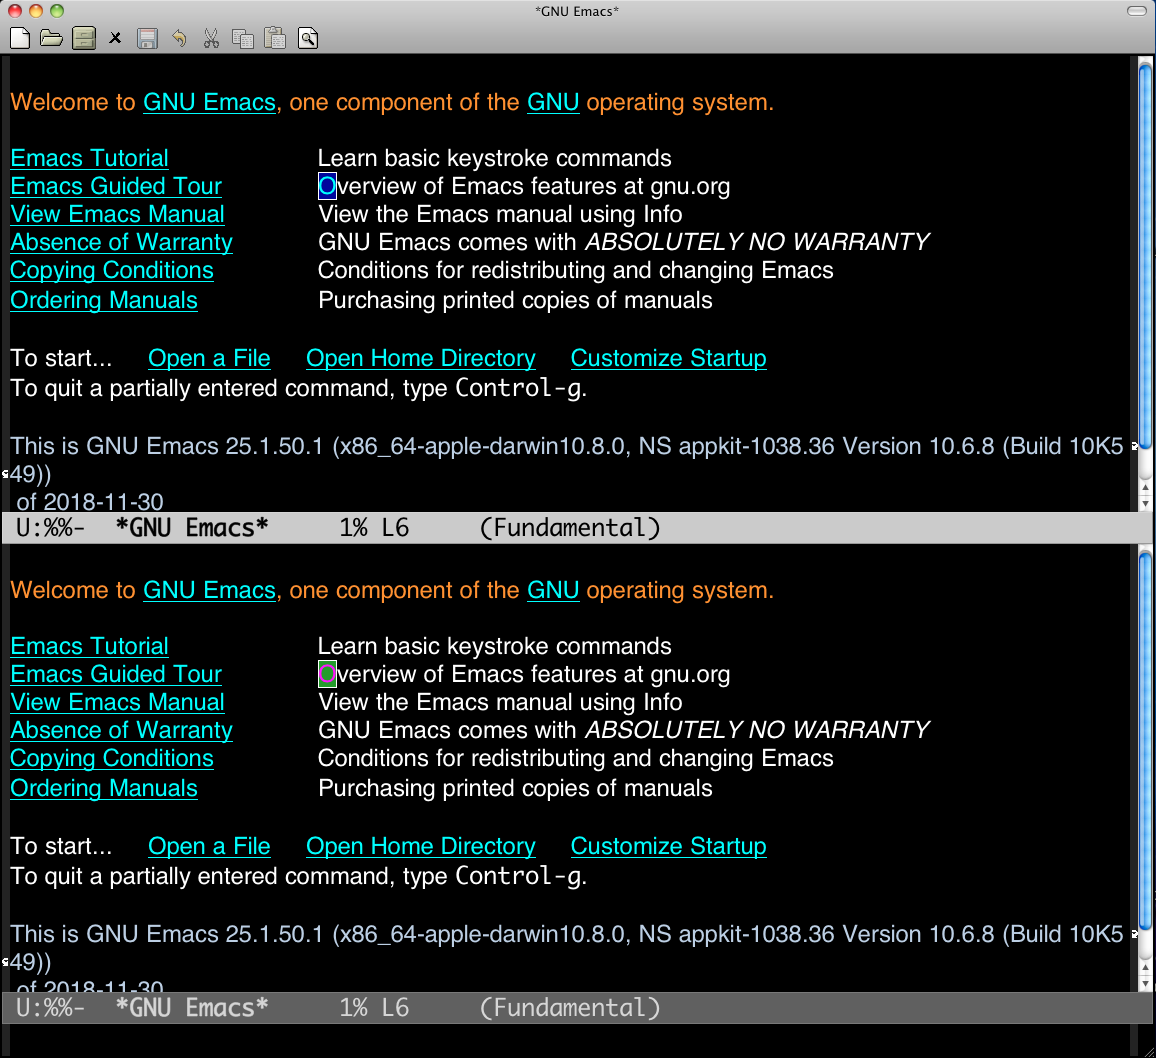
Task: Open Emacs Tutorial in the lower pane
Action: coord(89,646)
